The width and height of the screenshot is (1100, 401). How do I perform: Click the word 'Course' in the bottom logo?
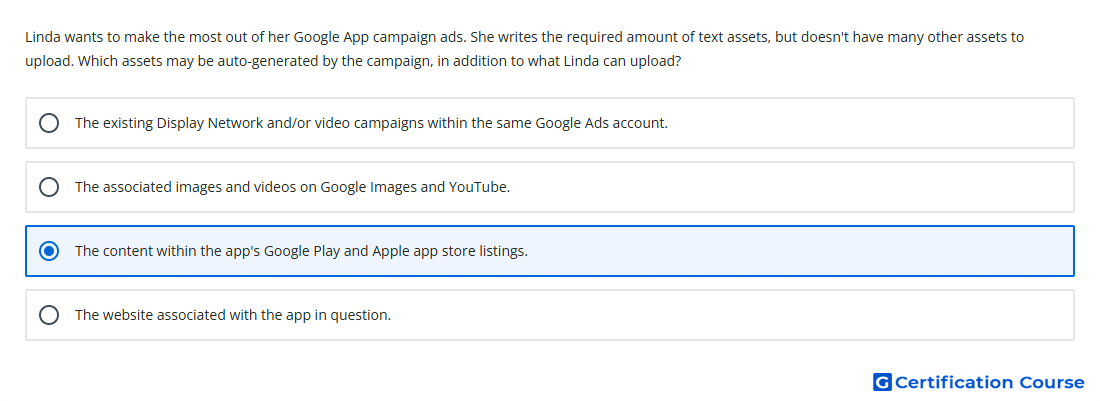click(1052, 382)
